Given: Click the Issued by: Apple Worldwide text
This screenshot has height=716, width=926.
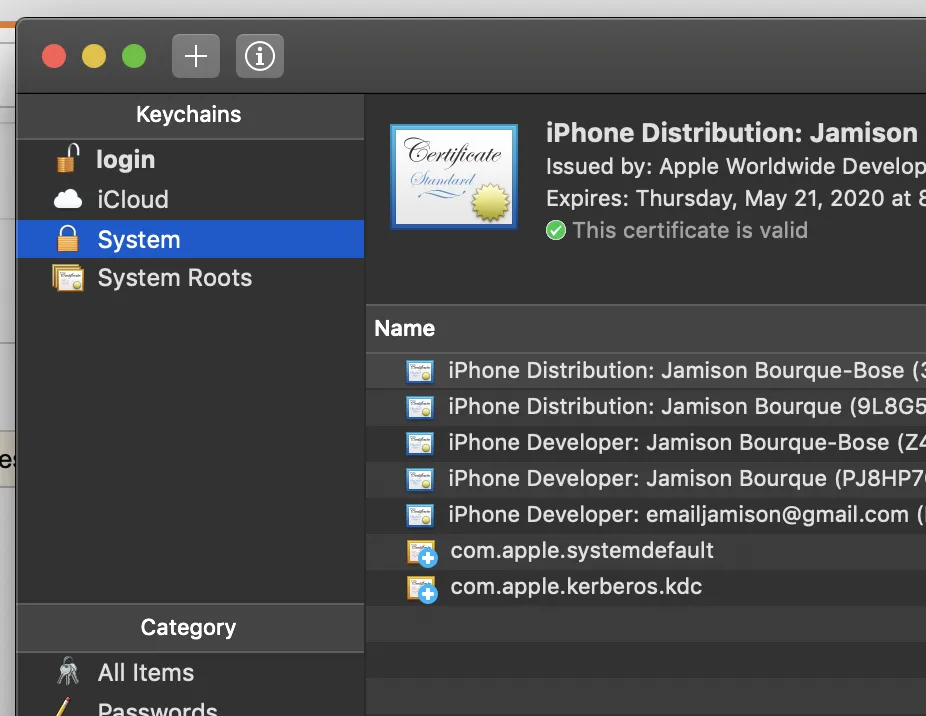Looking at the screenshot, I should (x=736, y=167).
